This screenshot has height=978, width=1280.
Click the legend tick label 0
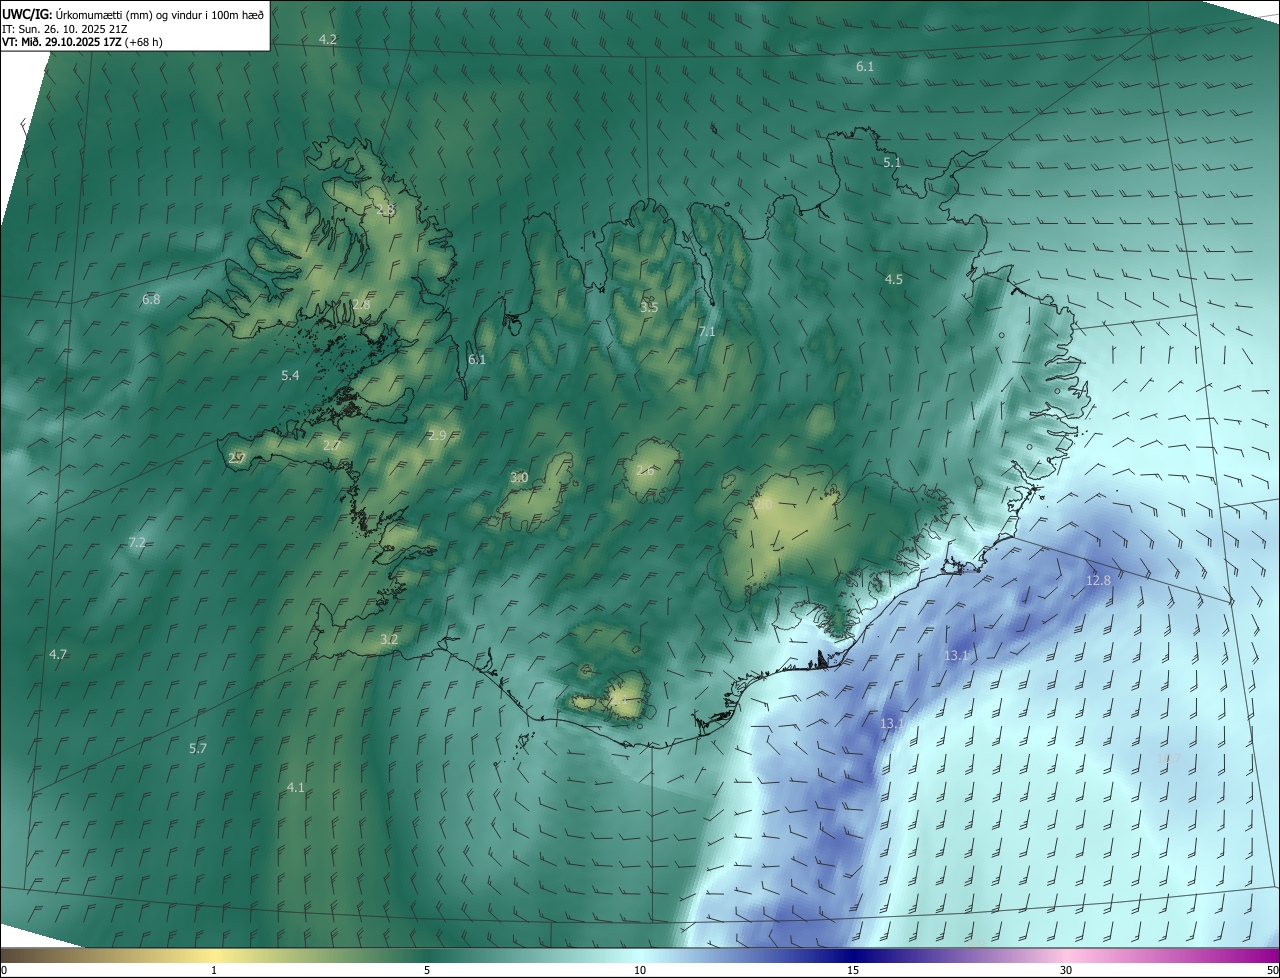tap(4, 970)
